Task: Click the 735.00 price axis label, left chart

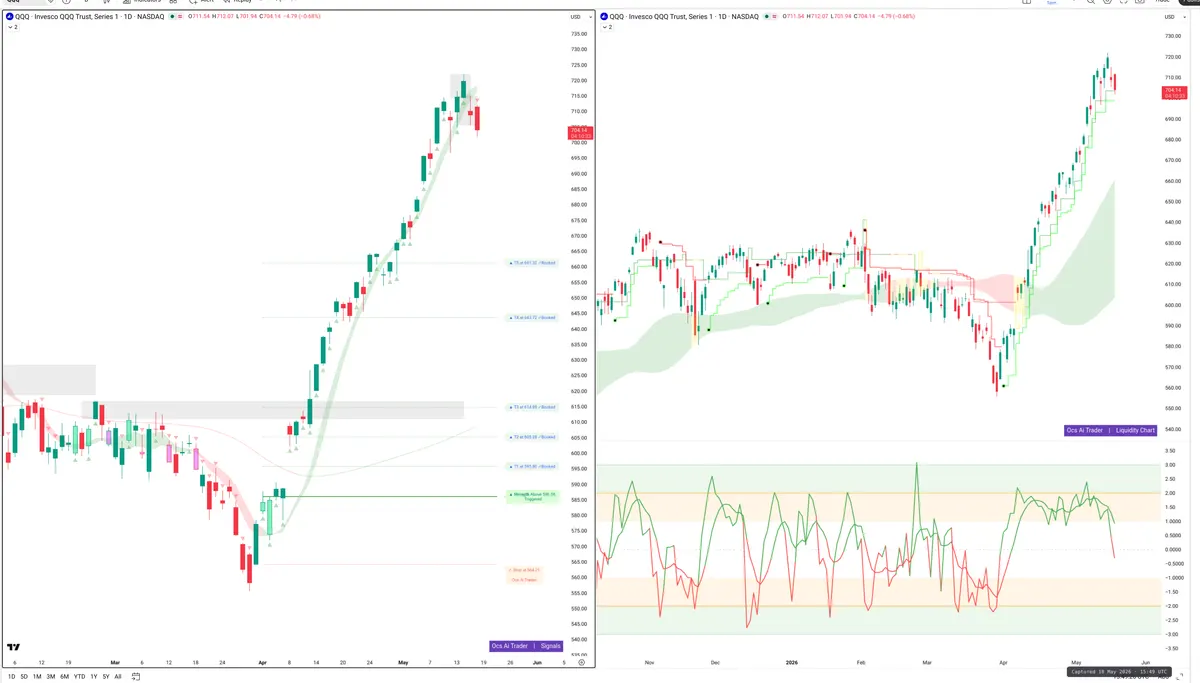Action: [x=578, y=34]
